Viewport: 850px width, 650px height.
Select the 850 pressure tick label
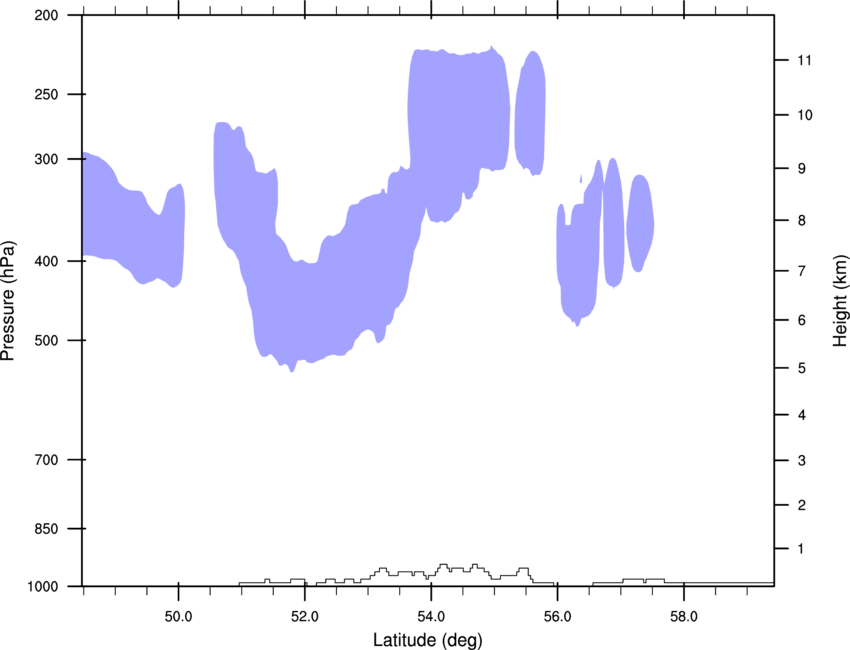(46, 529)
